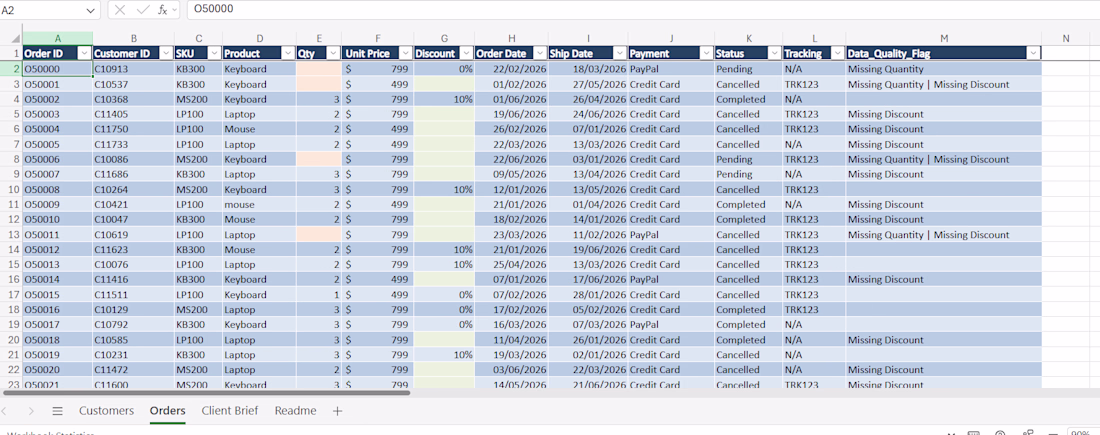Click customer cell C10792
Viewport: 1100px width, 435px height.
tap(133, 325)
